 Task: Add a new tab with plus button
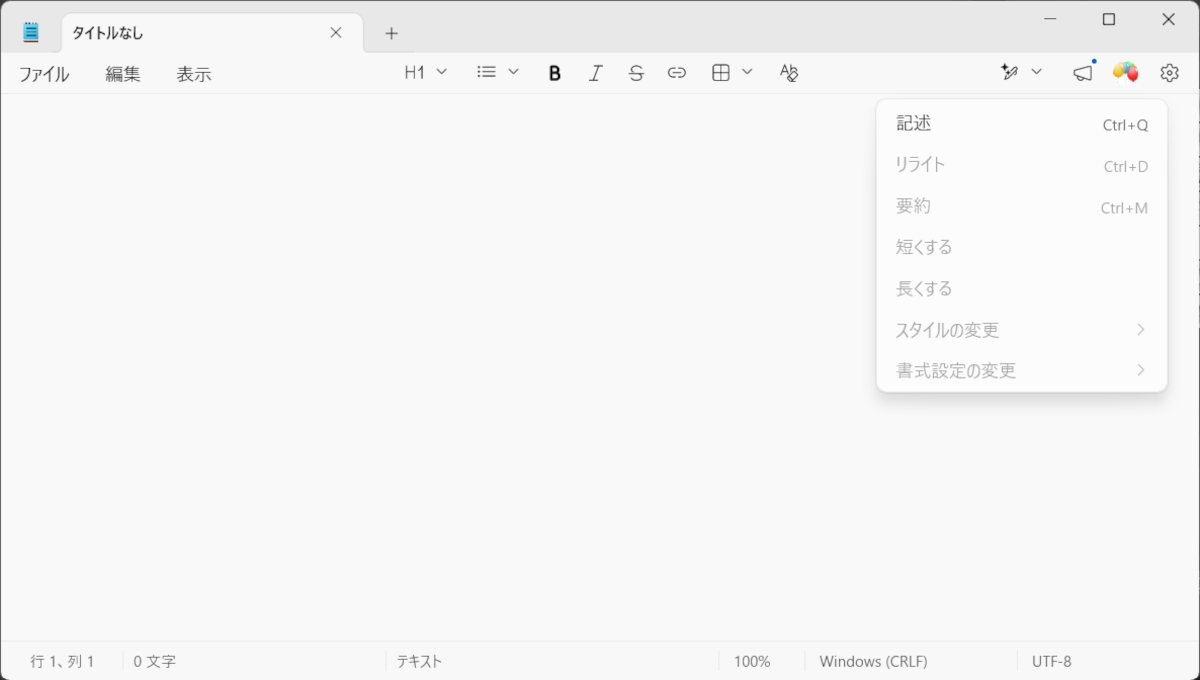coord(392,33)
